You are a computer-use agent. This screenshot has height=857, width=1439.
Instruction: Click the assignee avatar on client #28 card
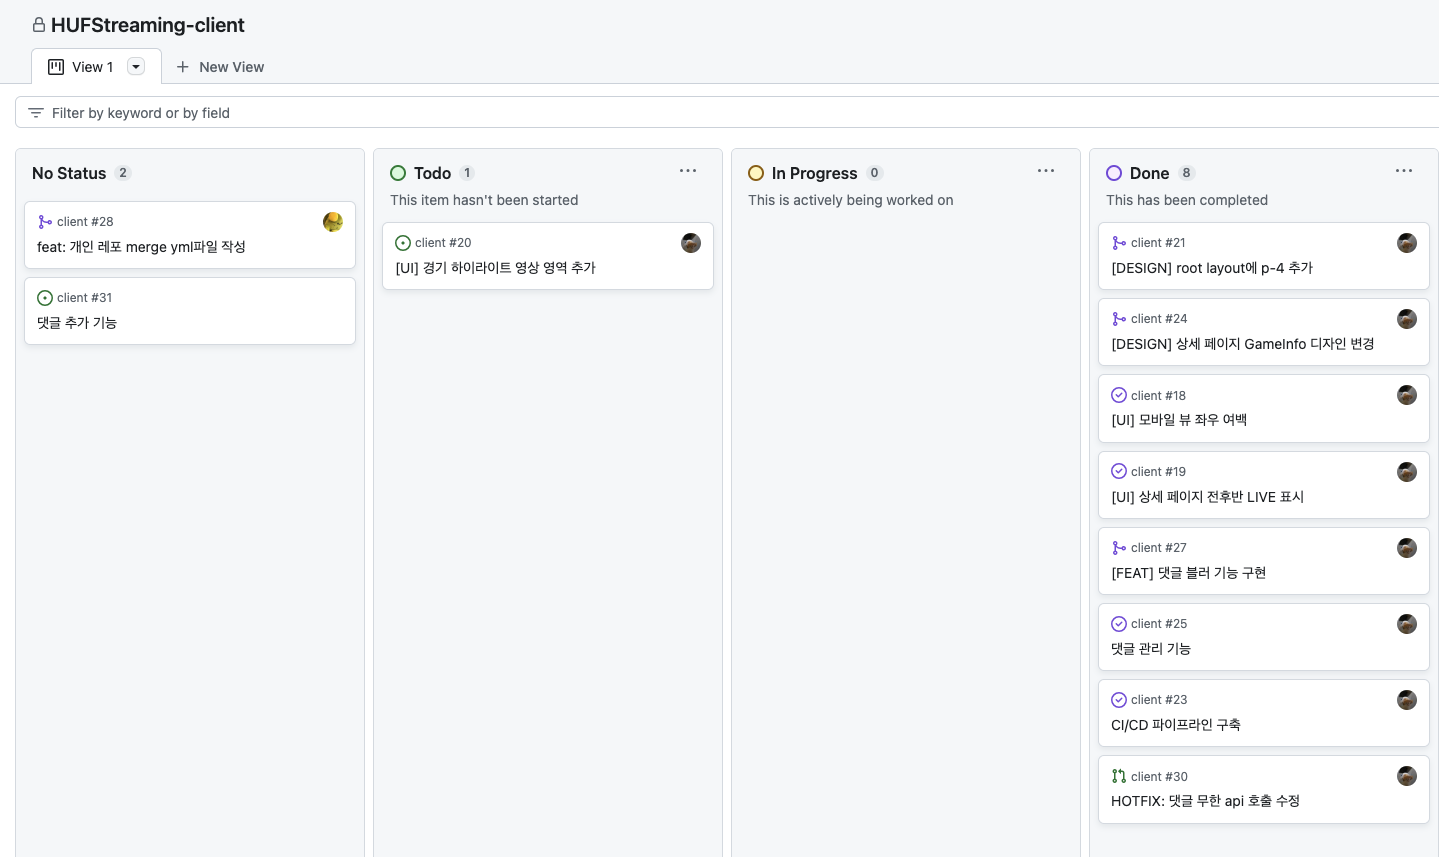point(333,222)
